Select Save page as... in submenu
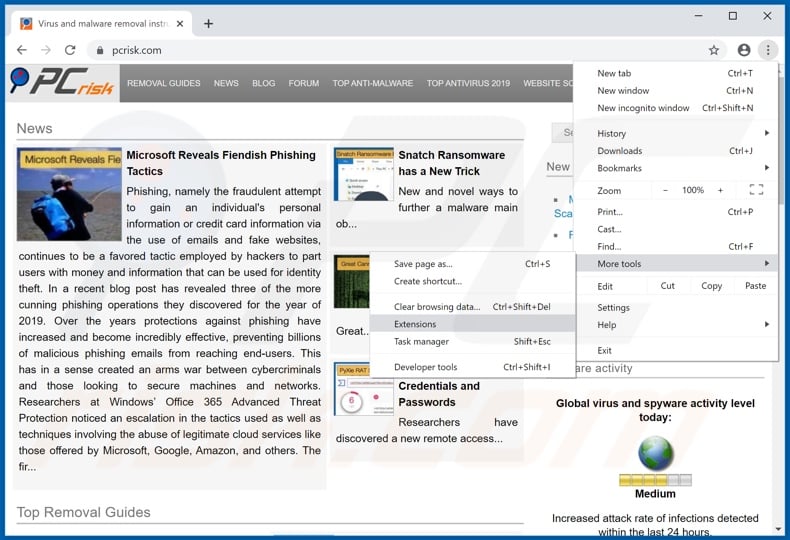The width and height of the screenshot is (790, 540). 472,264
